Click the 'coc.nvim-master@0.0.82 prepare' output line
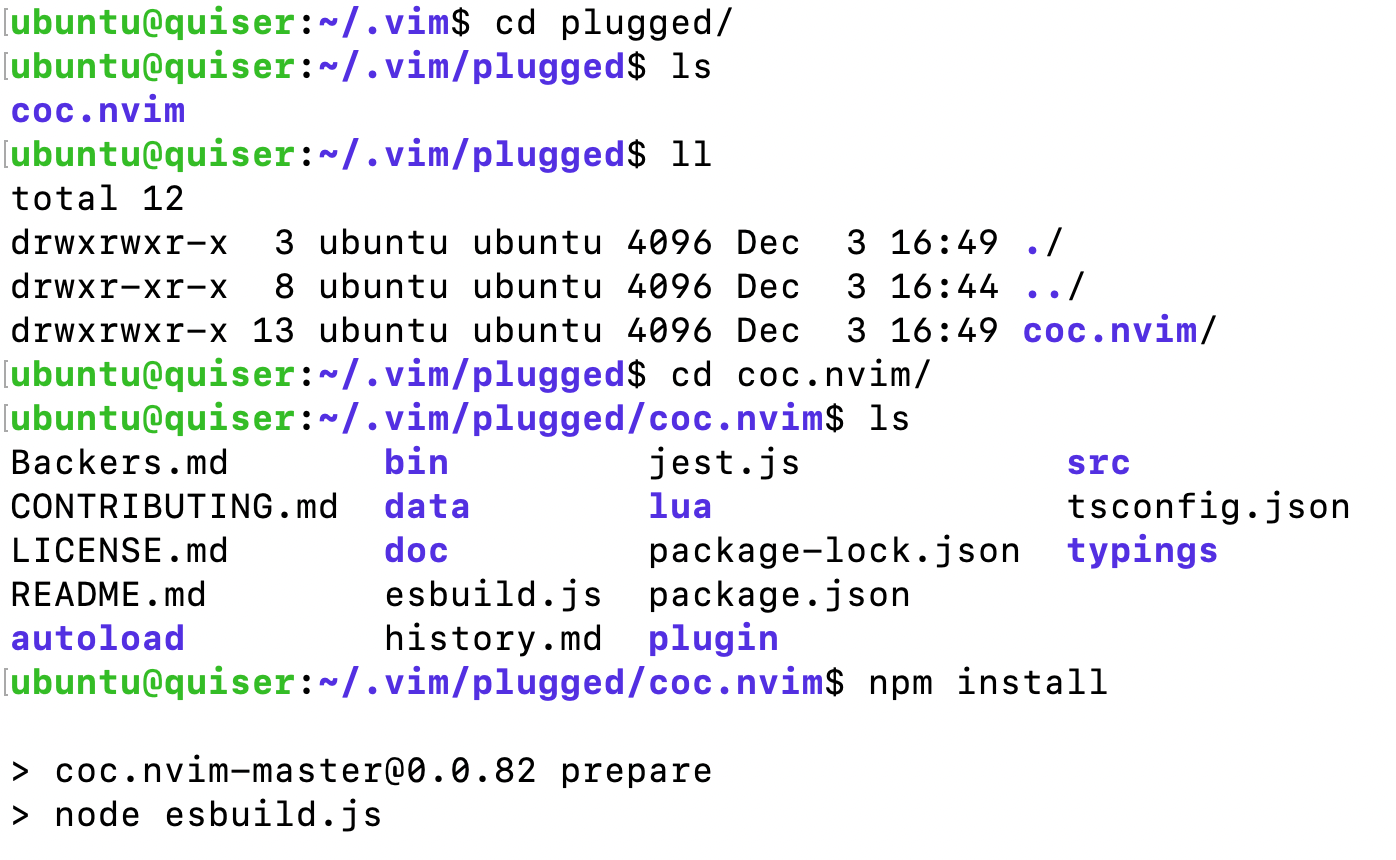 tap(383, 771)
